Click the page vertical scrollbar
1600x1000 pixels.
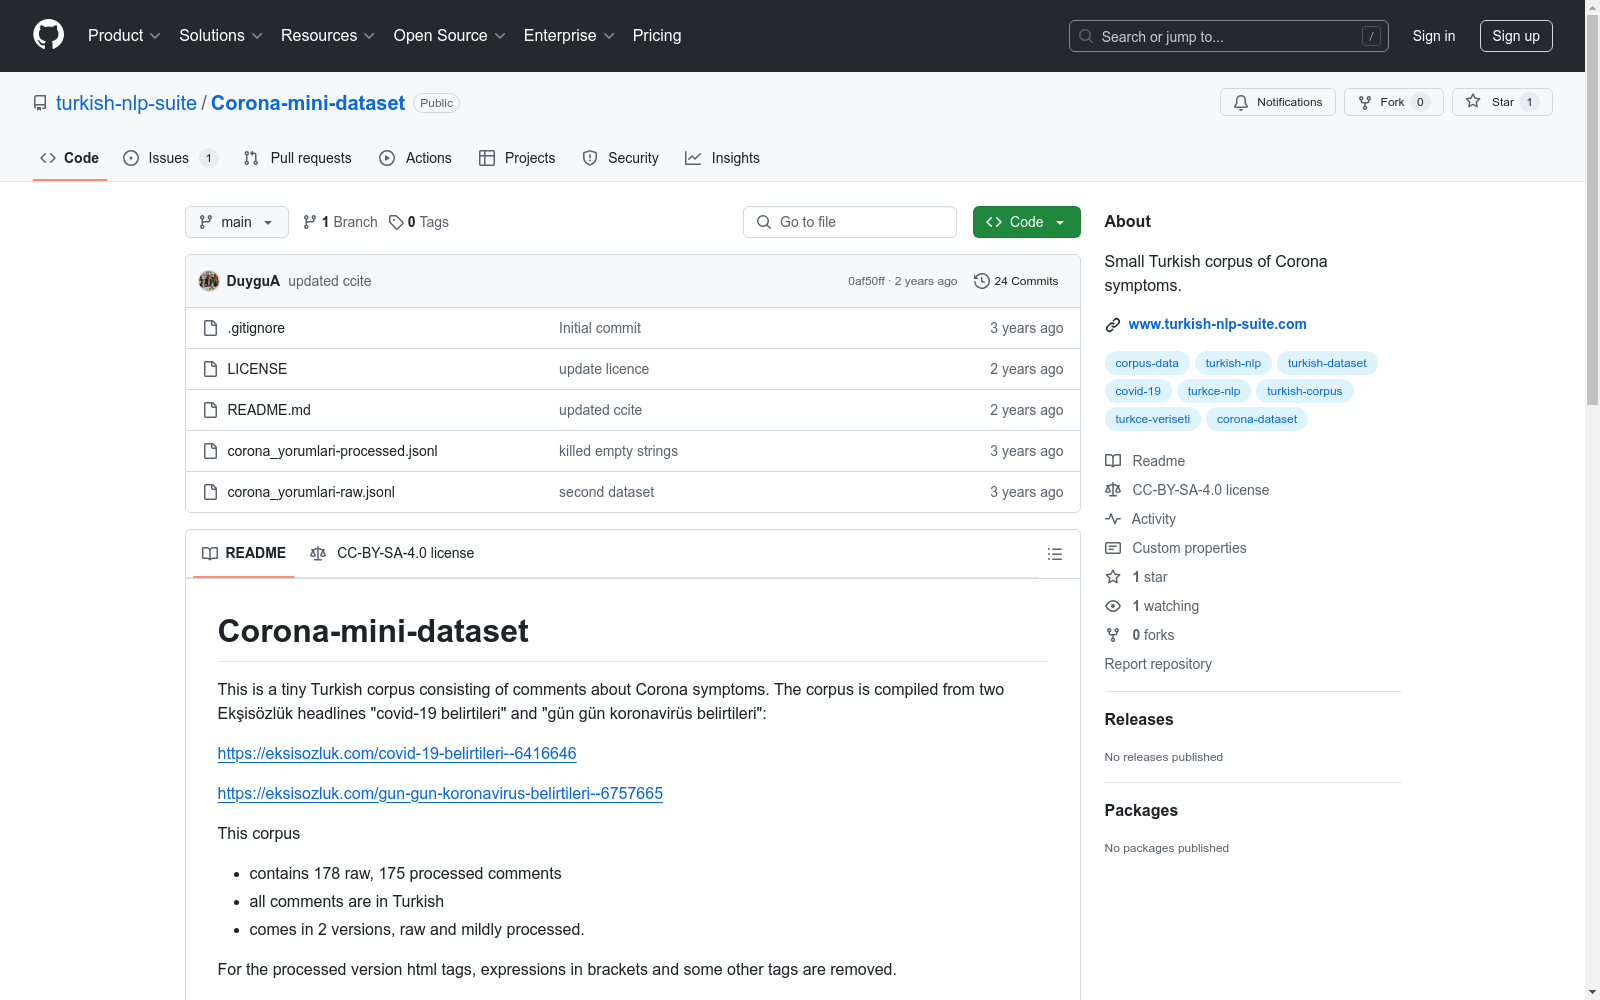(1593, 210)
